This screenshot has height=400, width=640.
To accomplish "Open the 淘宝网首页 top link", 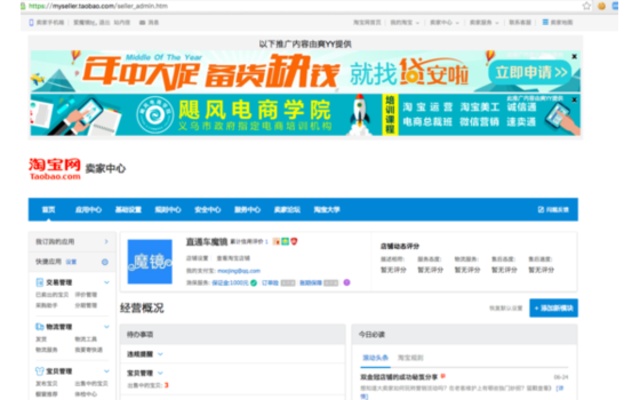I will [367, 22].
